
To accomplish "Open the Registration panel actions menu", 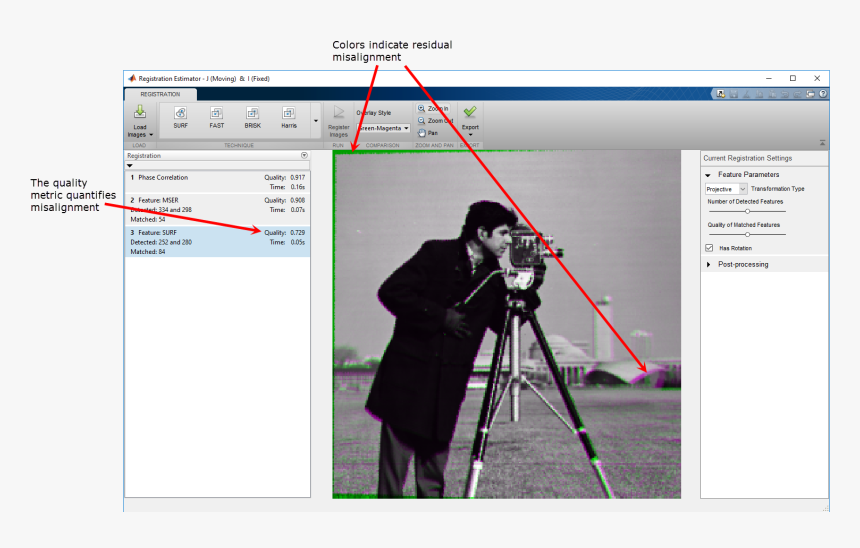I will tap(304, 155).
